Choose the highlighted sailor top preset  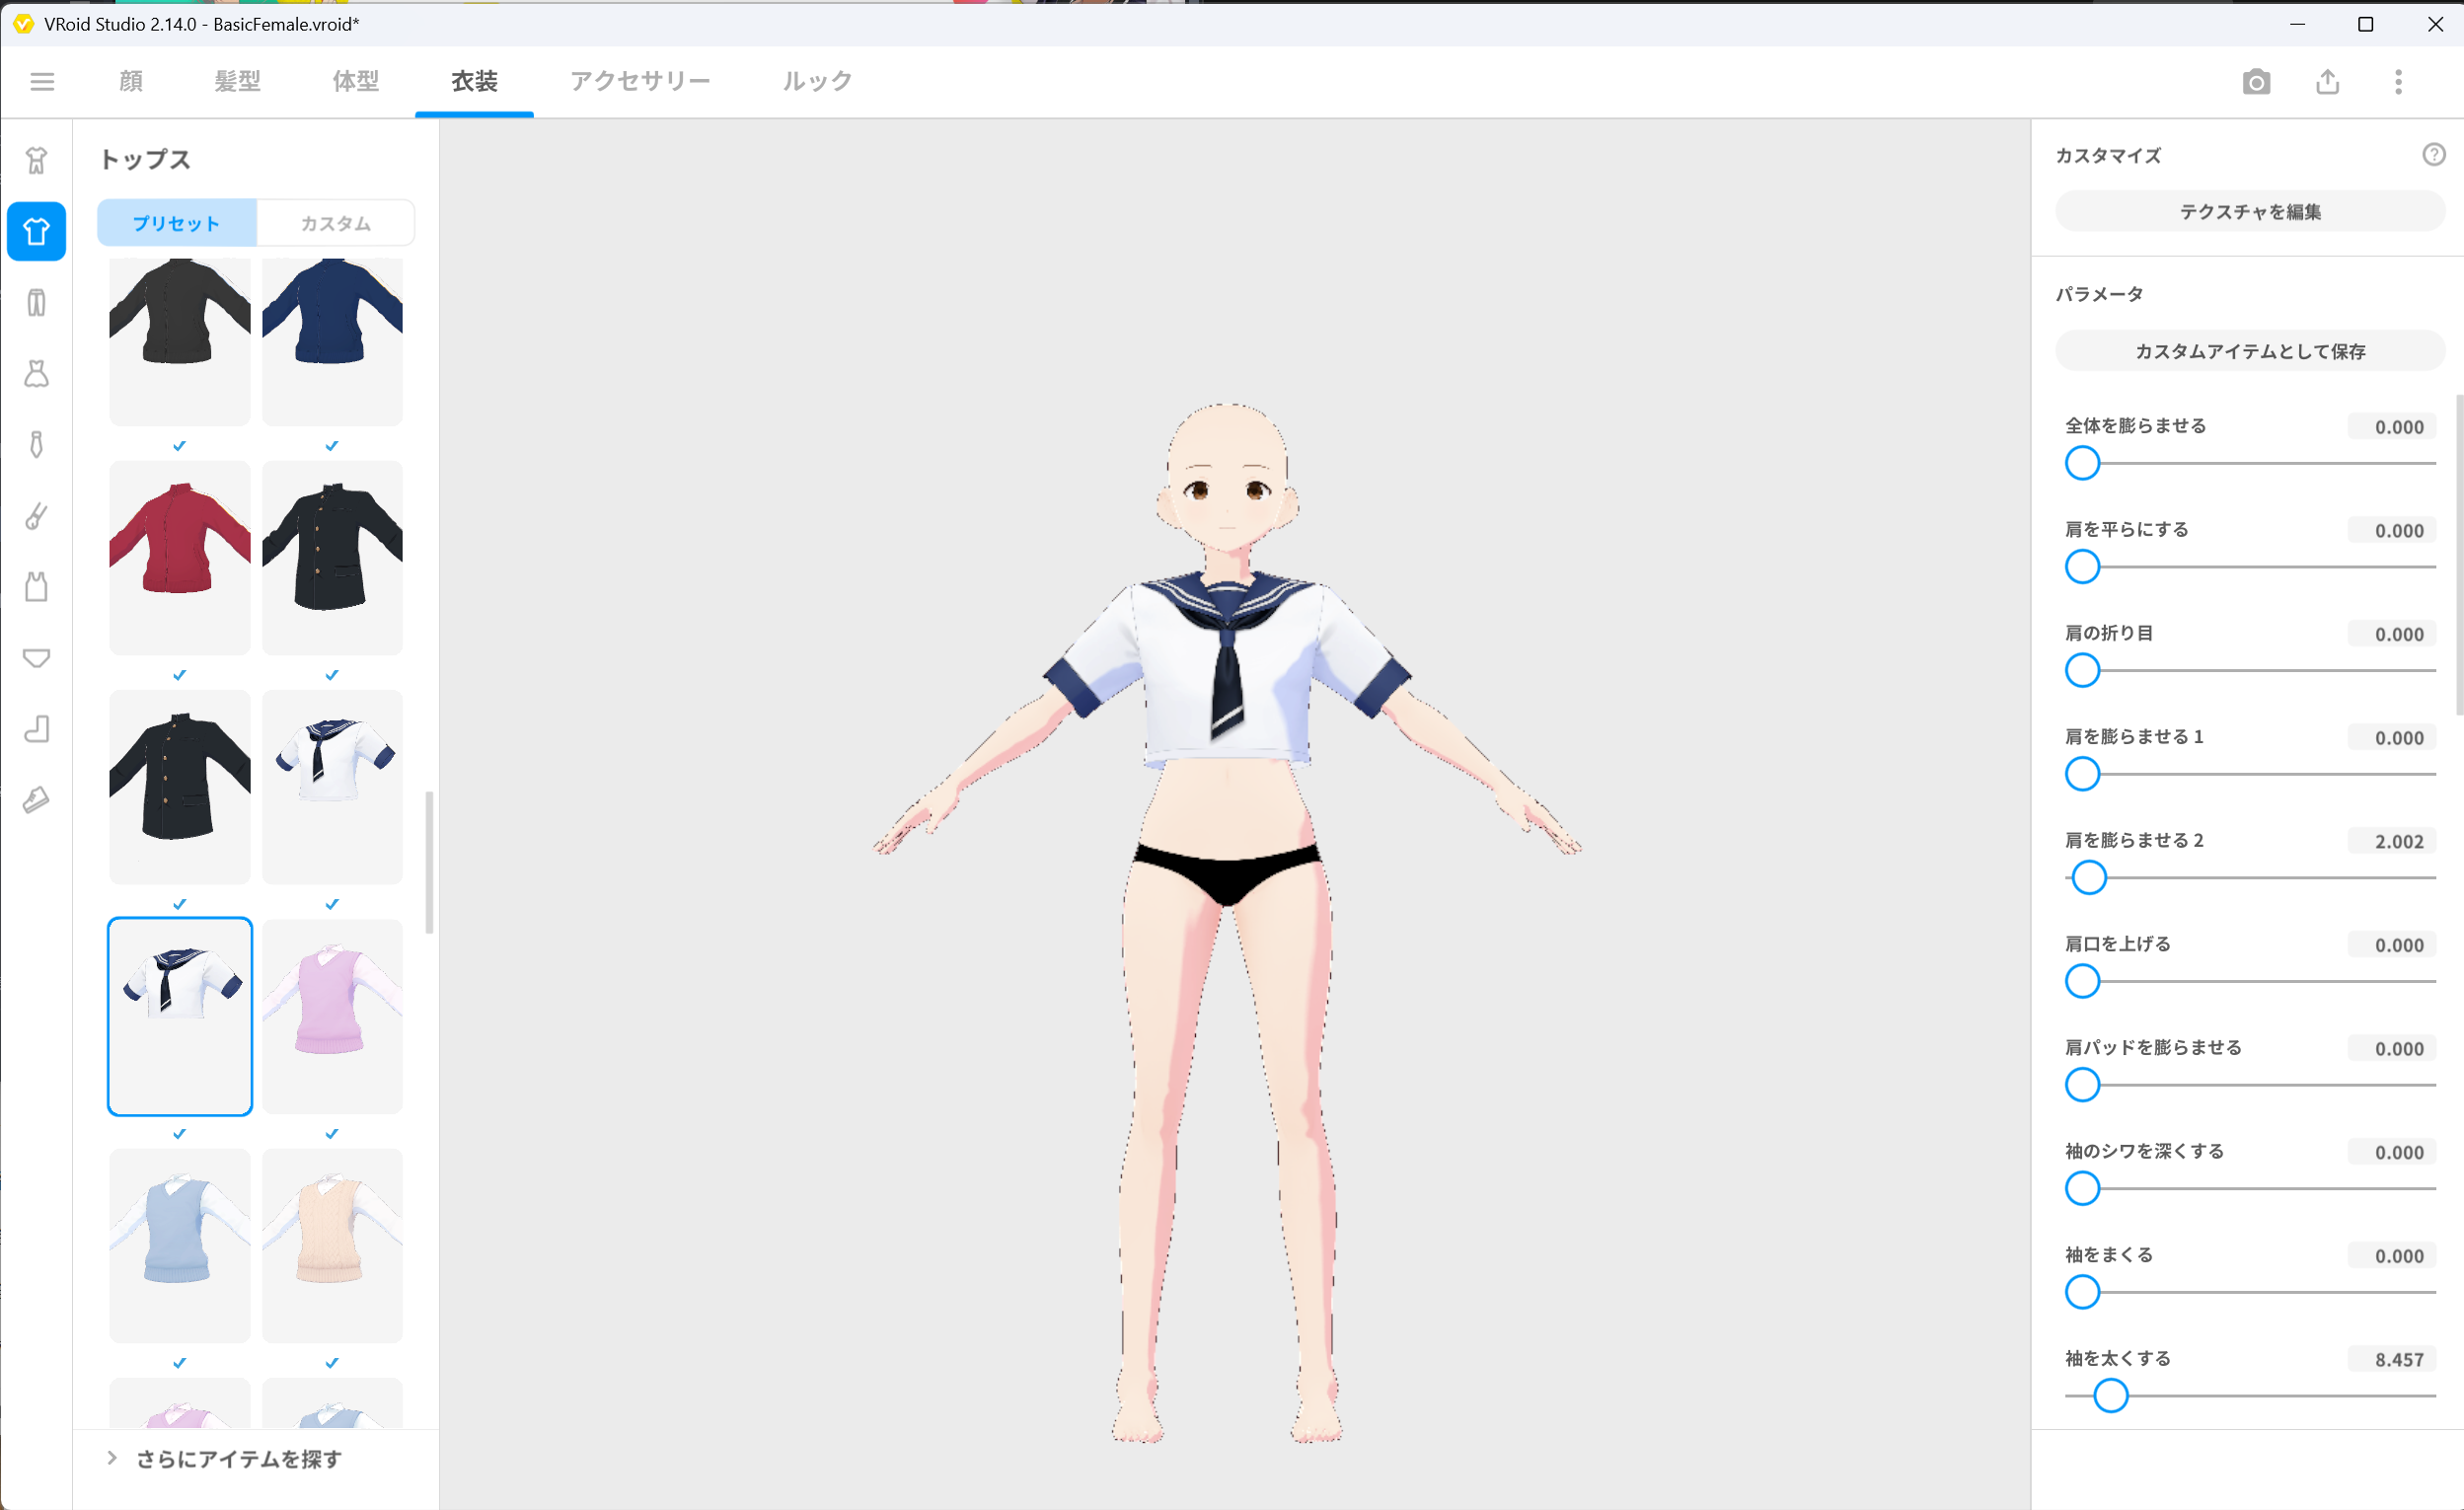click(x=180, y=1016)
